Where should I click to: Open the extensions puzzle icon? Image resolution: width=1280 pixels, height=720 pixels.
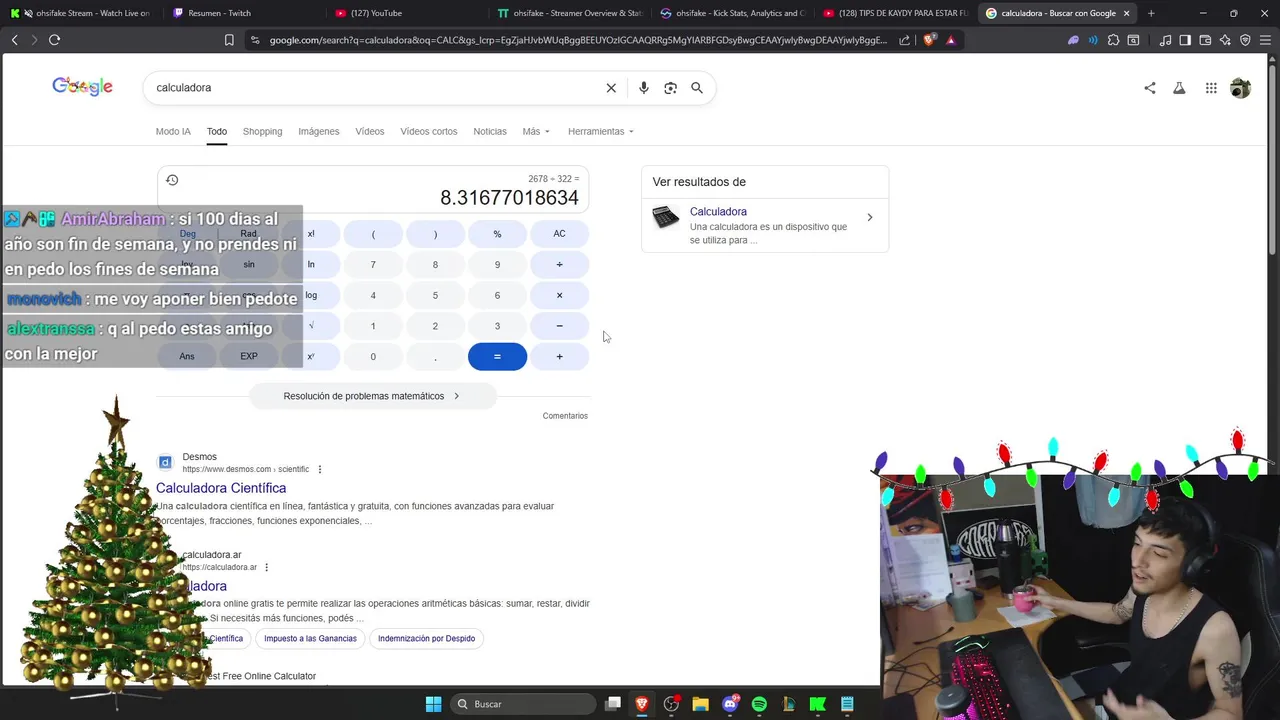click(1113, 40)
